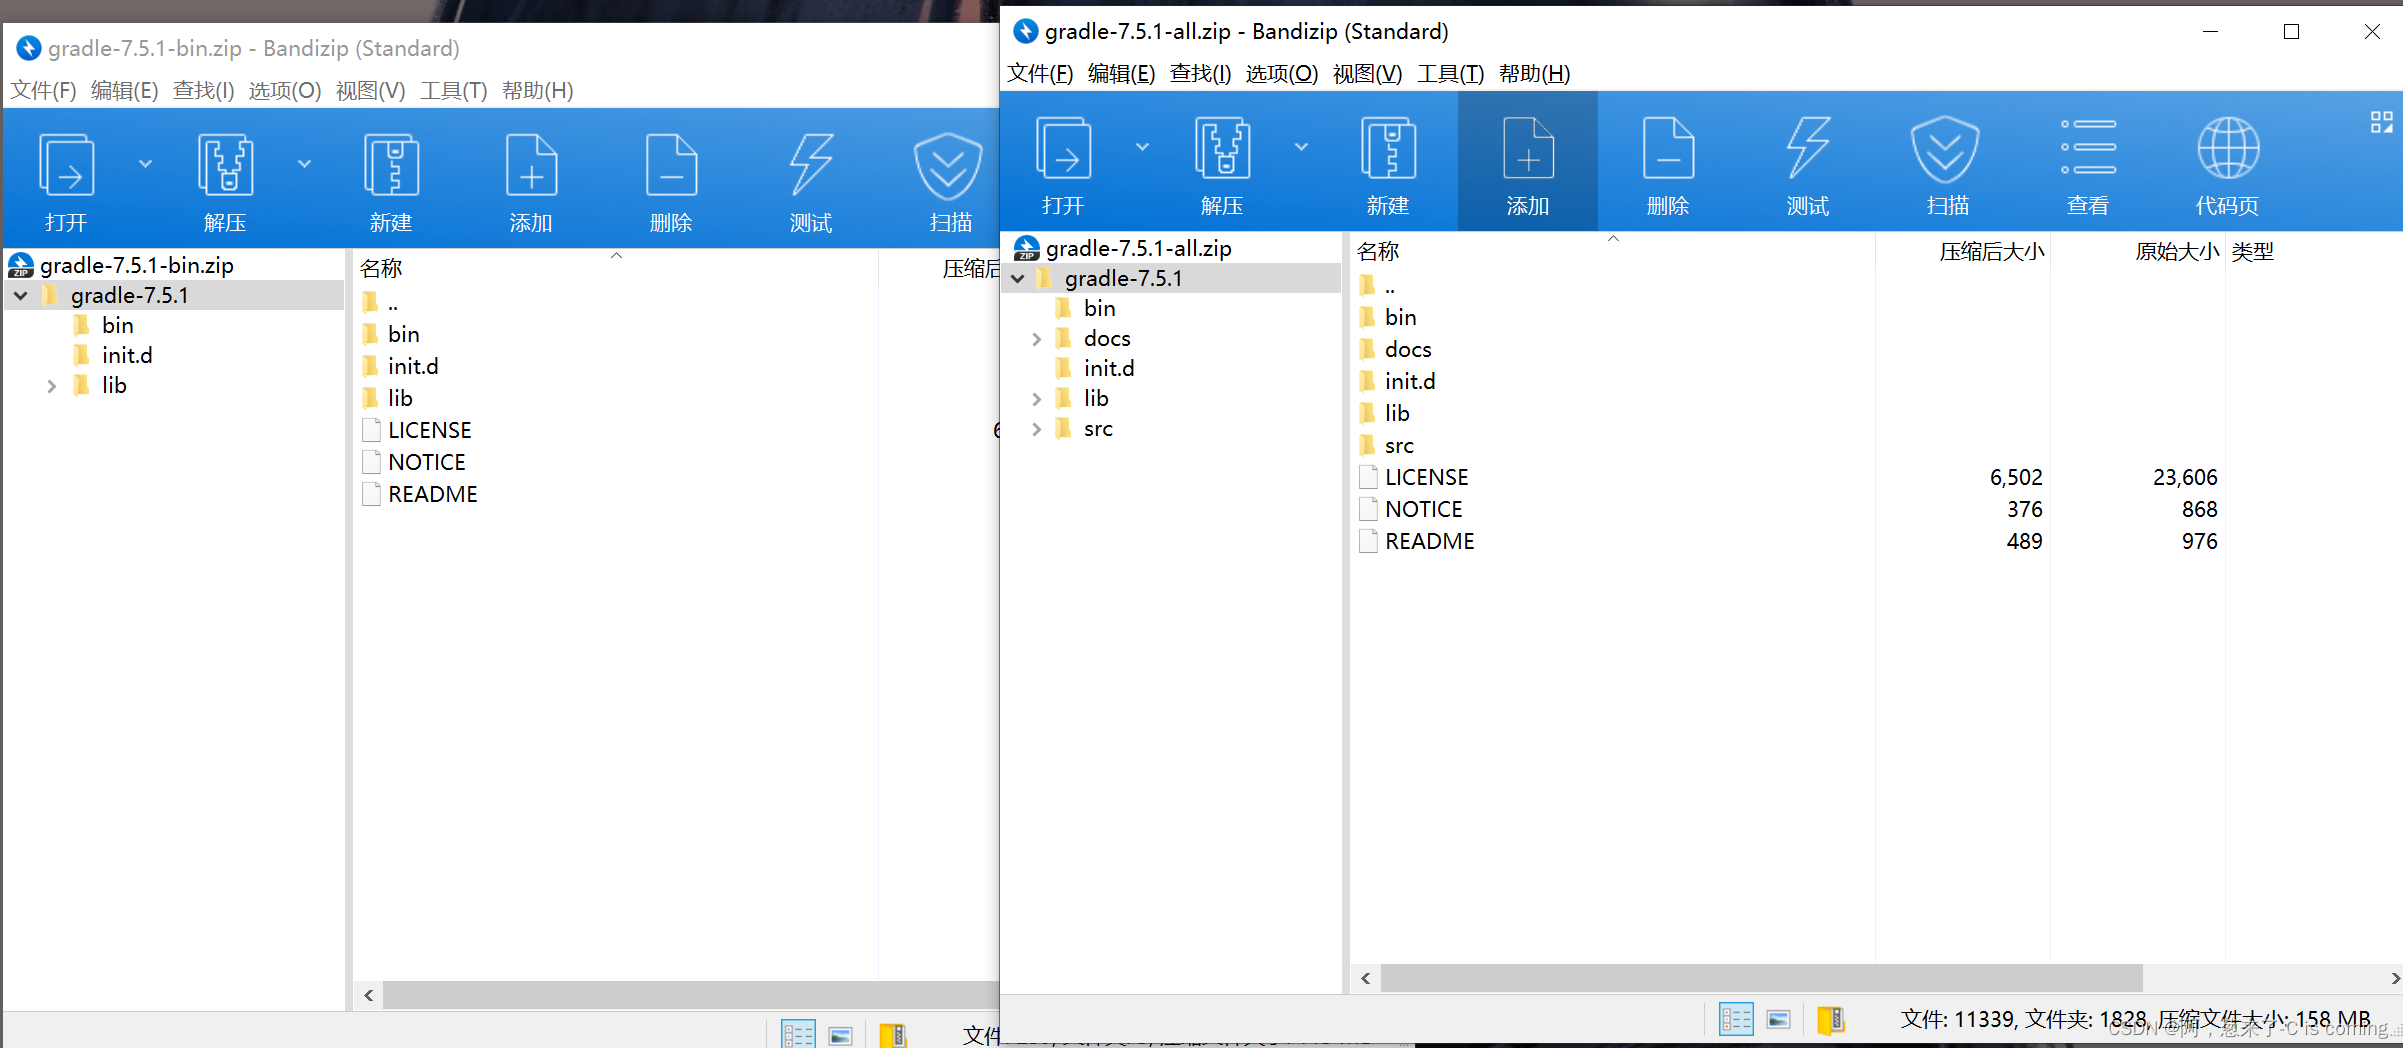Select README file in bin.zip file list
This screenshot has width=2403, height=1048.
point(432,494)
